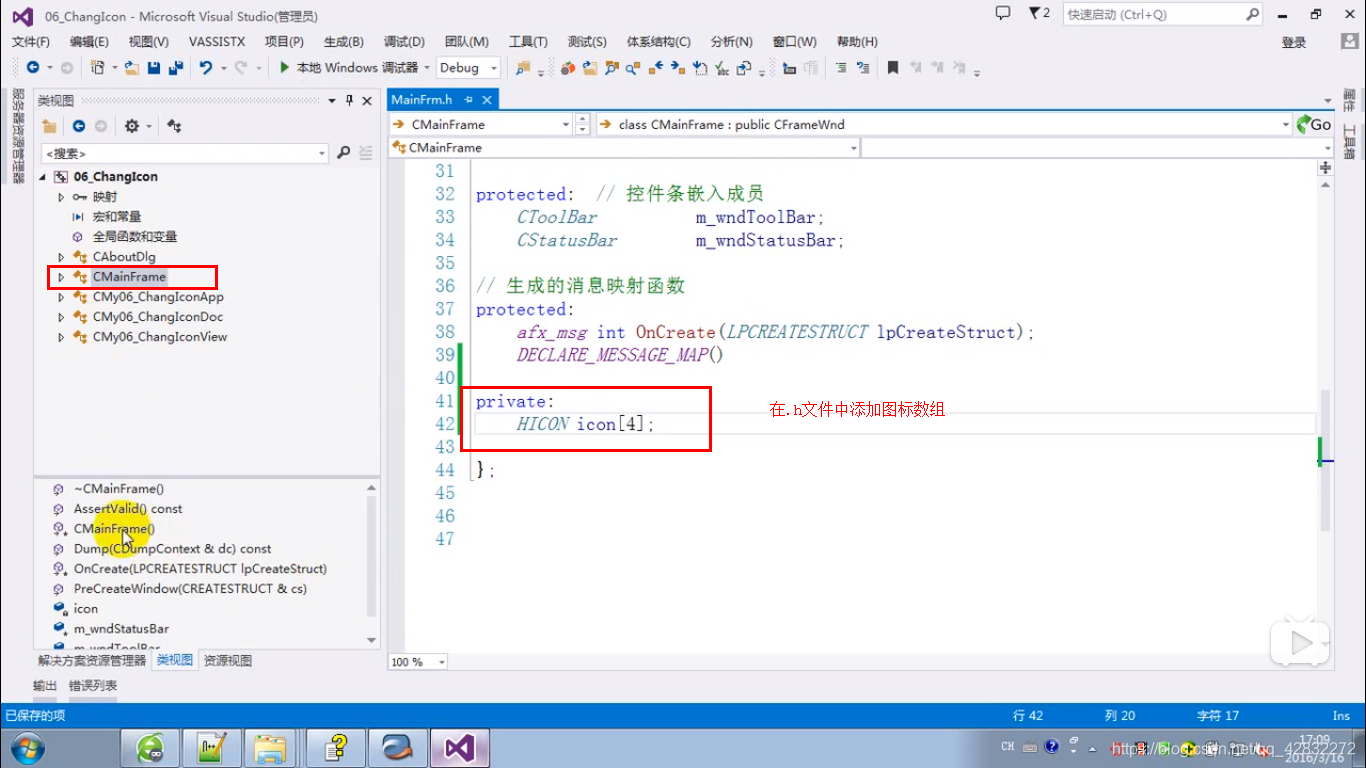Select m_wndStatusBar in the members list
The height and width of the screenshot is (768, 1366).
click(121, 629)
